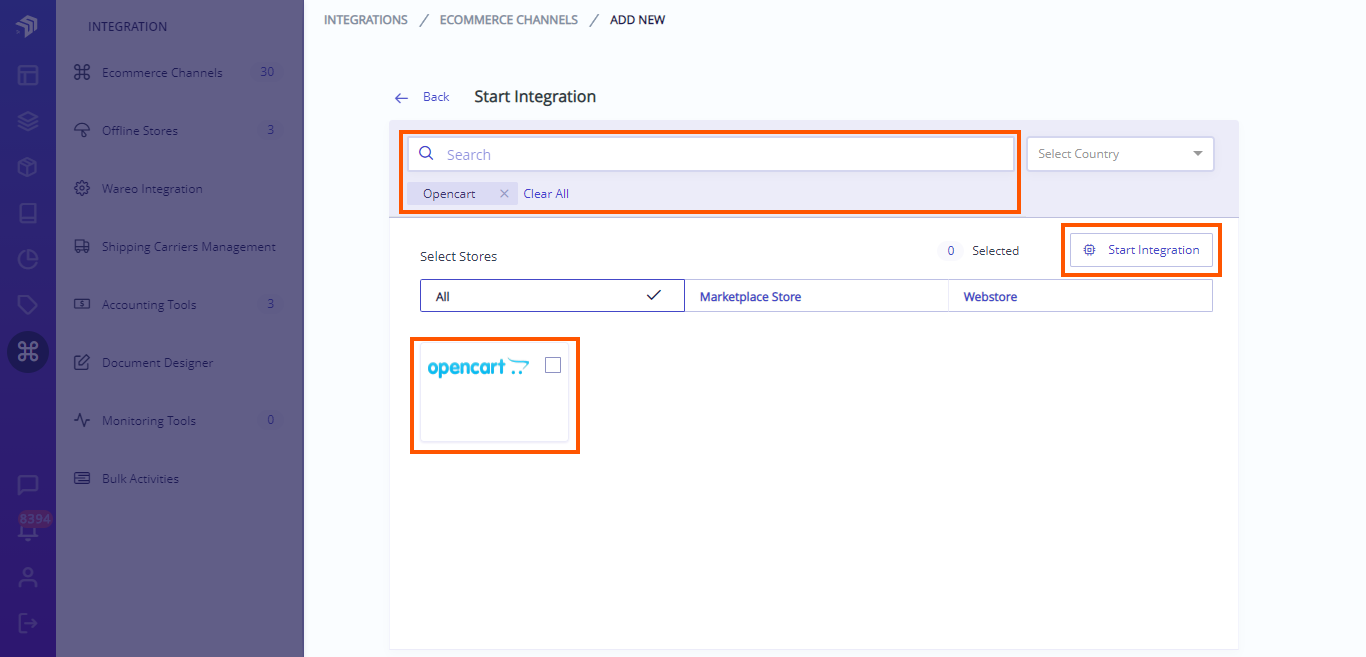The height and width of the screenshot is (657, 1366).
Task: Click the logout icon in sidebar
Action: (x=28, y=623)
